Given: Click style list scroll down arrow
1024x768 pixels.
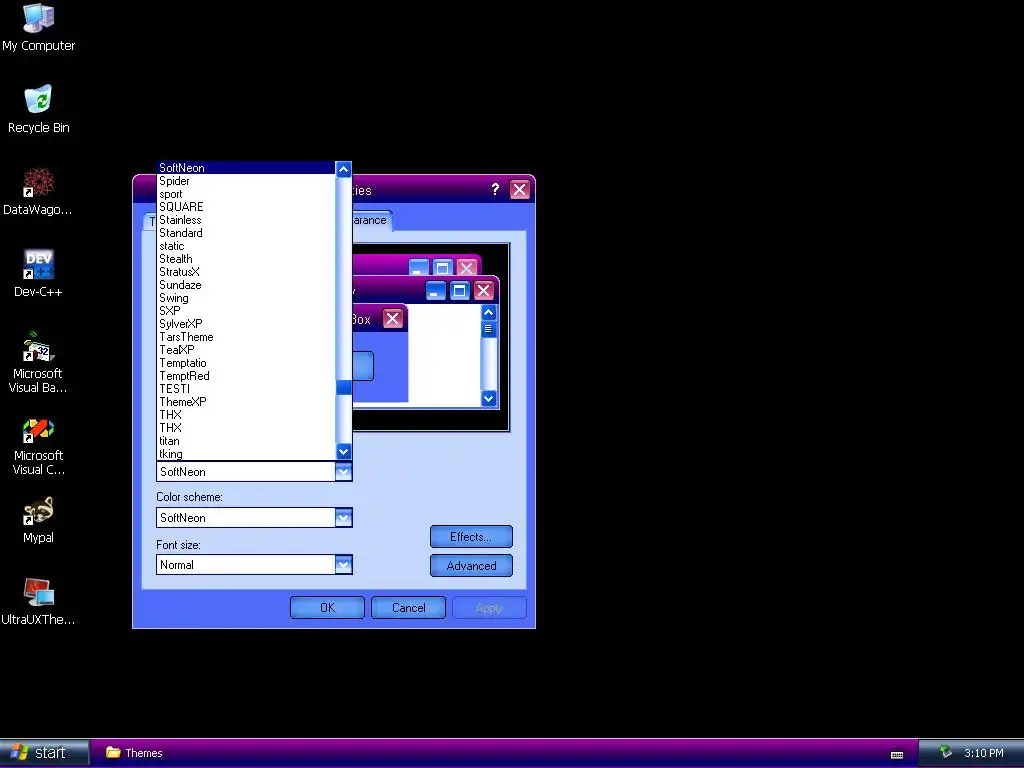Looking at the screenshot, I should pyautogui.click(x=344, y=452).
